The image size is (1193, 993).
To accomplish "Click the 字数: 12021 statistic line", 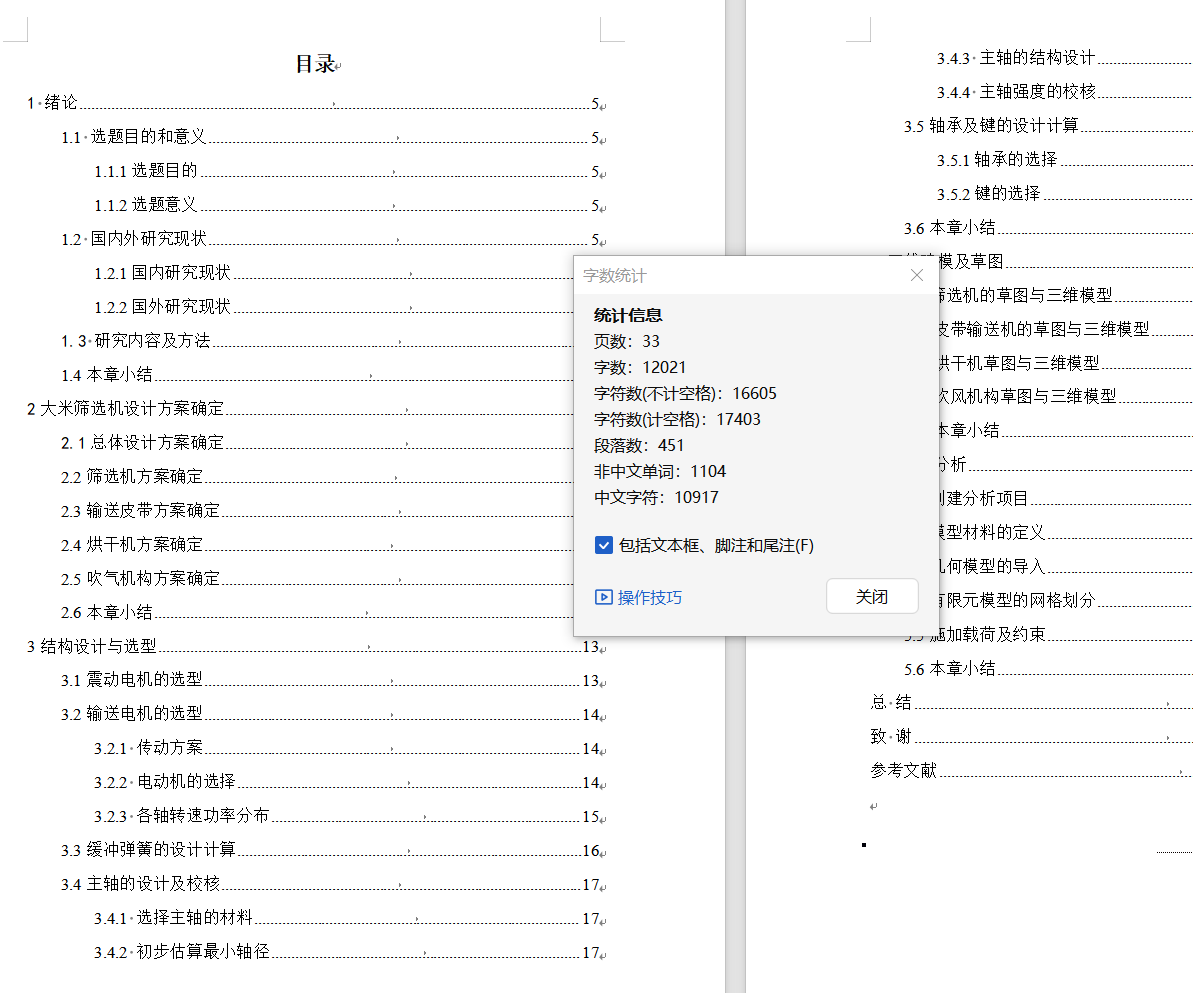I will click(640, 368).
